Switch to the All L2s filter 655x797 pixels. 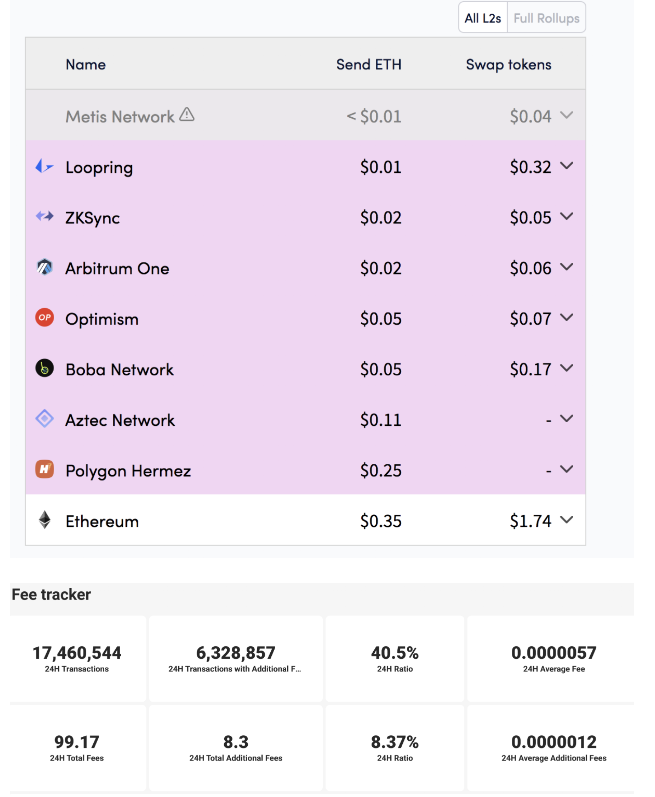pos(483,18)
